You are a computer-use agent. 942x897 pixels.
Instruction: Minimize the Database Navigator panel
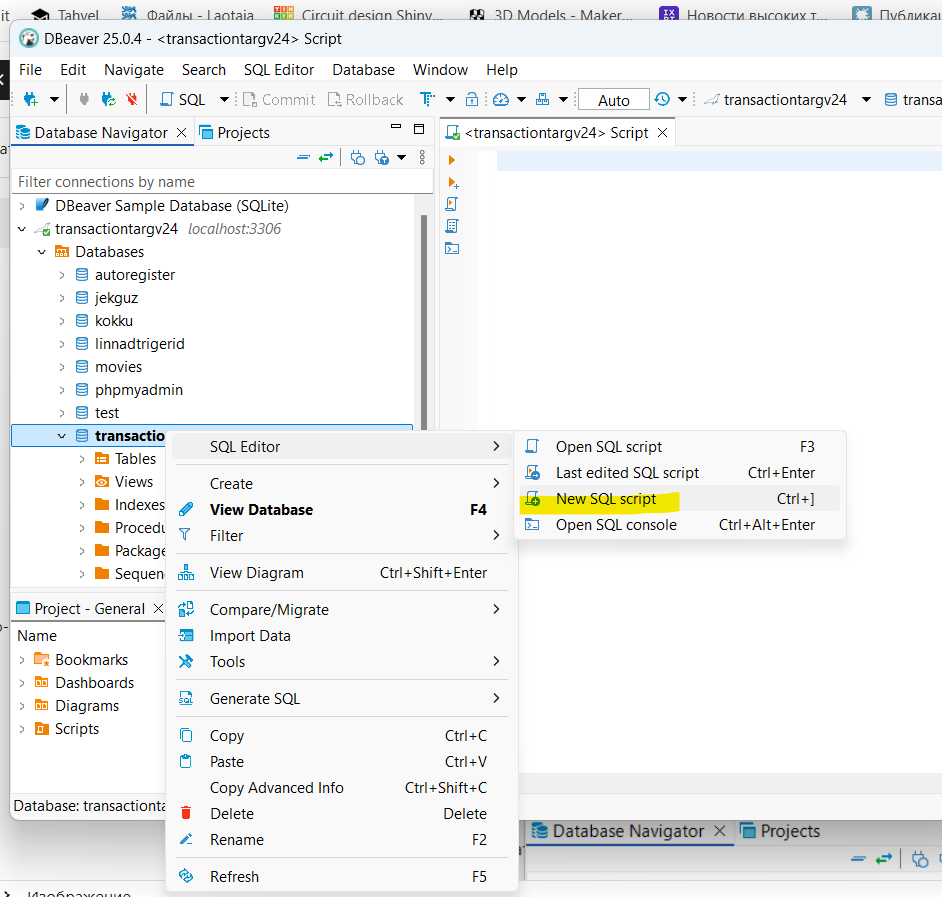coord(395,127)
